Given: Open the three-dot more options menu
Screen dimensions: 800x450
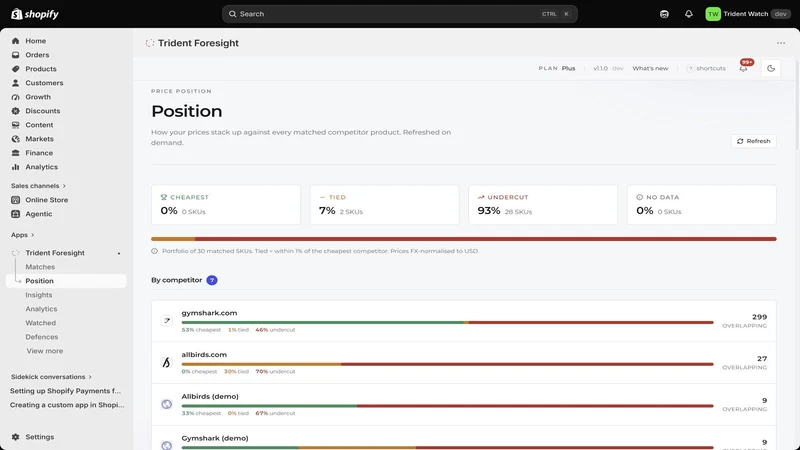Looking at the screenshot, I should 781,43.
